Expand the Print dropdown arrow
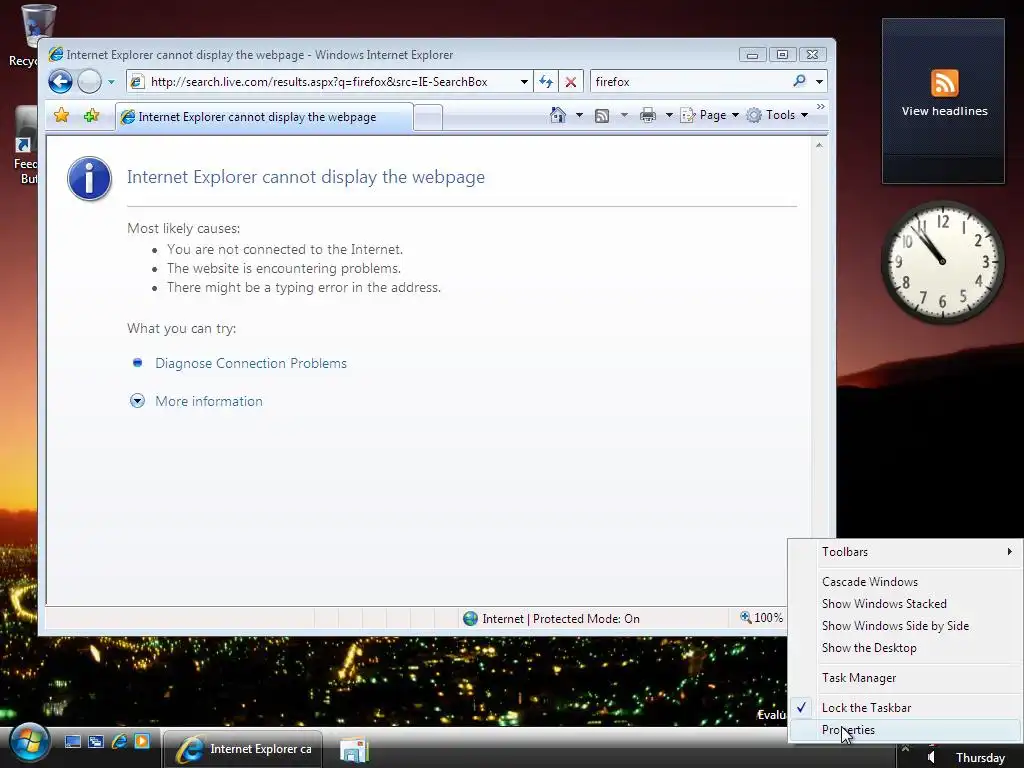The height and width of the screenshot is (768, 1024). 669,115
